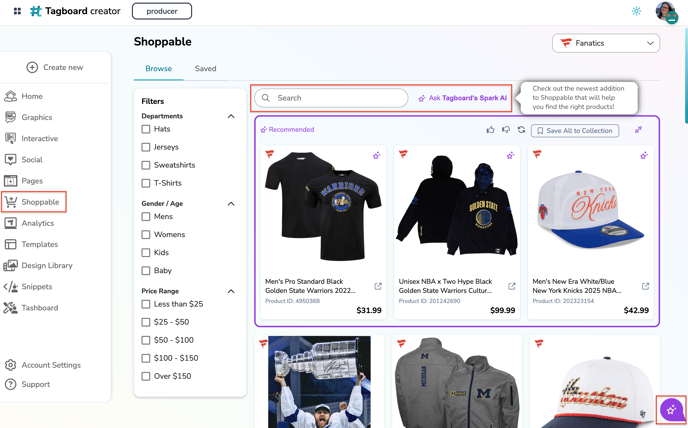
Task: Collapse the Recommended panel icon
Action: point(638,129)
